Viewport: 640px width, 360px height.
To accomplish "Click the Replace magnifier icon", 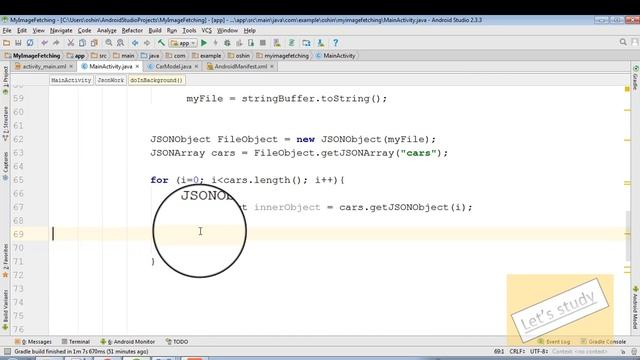I will click(x=120, y=43).
